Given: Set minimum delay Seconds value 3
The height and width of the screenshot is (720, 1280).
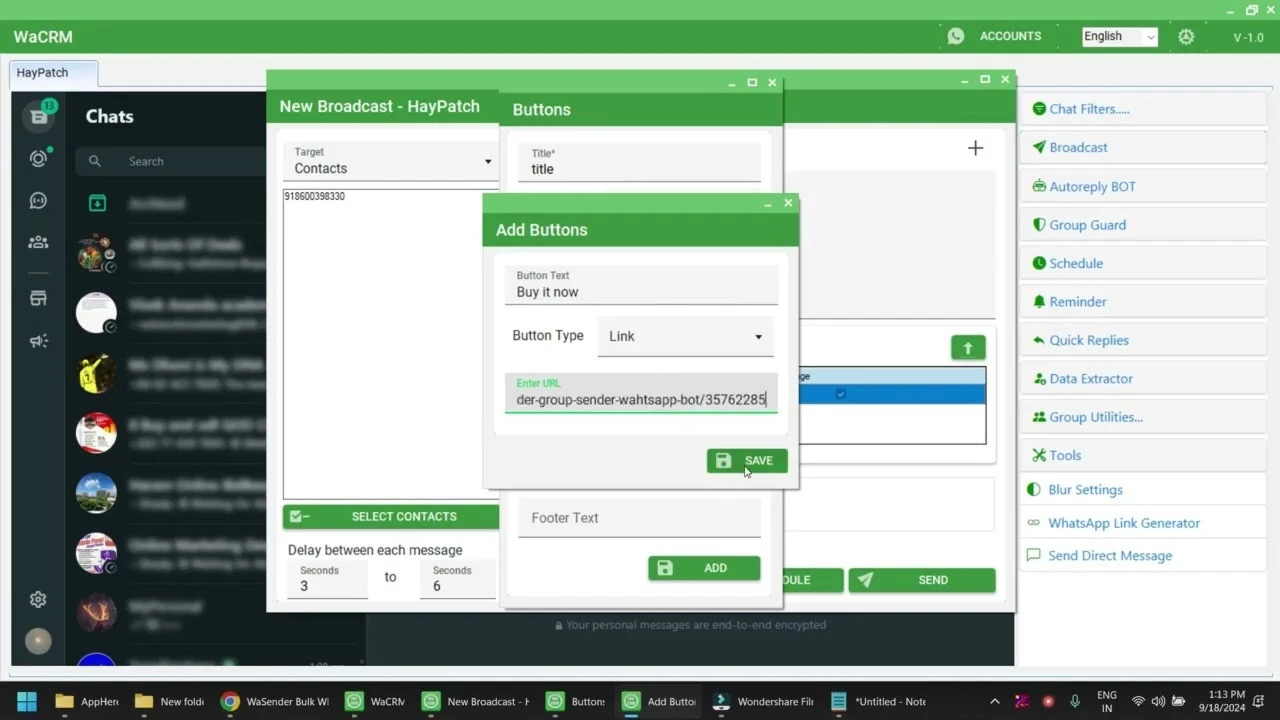Looking at the screenshot, I should [327, 579].
